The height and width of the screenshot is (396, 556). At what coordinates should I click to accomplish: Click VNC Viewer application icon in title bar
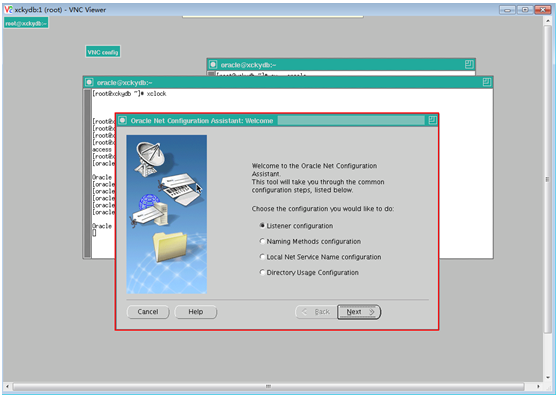tap(9, 10)
